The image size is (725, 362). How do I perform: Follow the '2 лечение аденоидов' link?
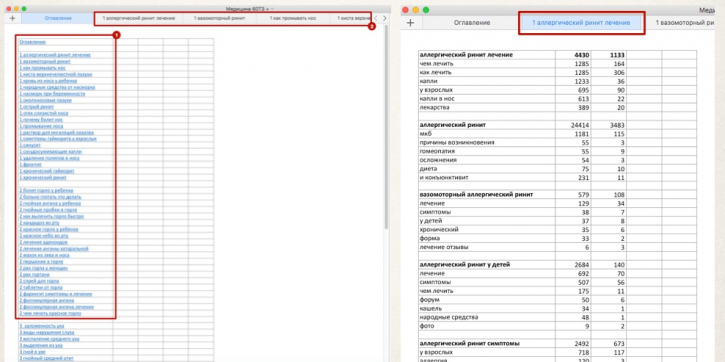(x=43, y=242)
